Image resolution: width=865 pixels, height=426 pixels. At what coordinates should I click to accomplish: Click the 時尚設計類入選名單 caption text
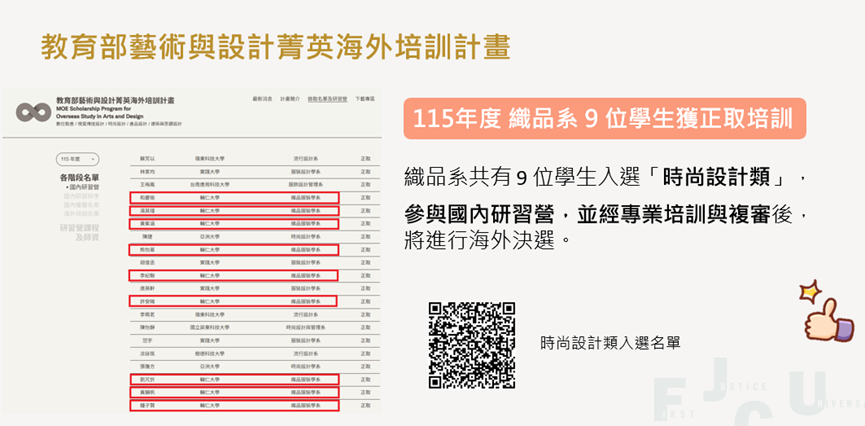click(610, 343)
